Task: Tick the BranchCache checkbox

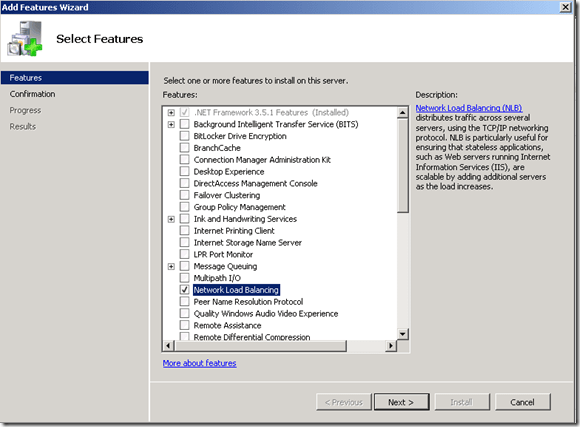Action: pyautogui.click(x=184, y=148)
